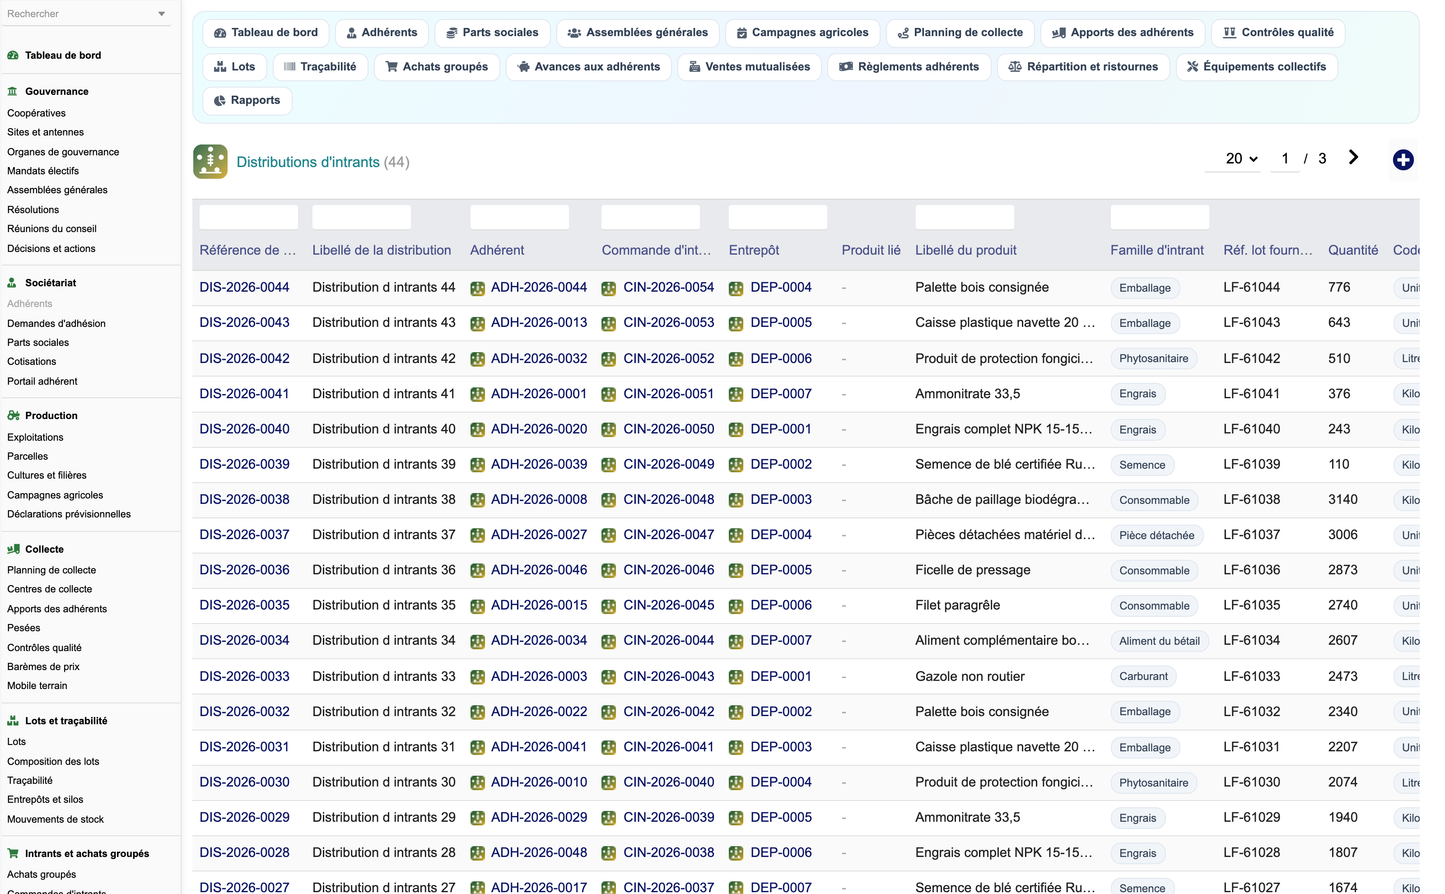Click the Gouvernance section icon in sidebar
Viewport: 1445px width, 894px height.
point(13,91)
